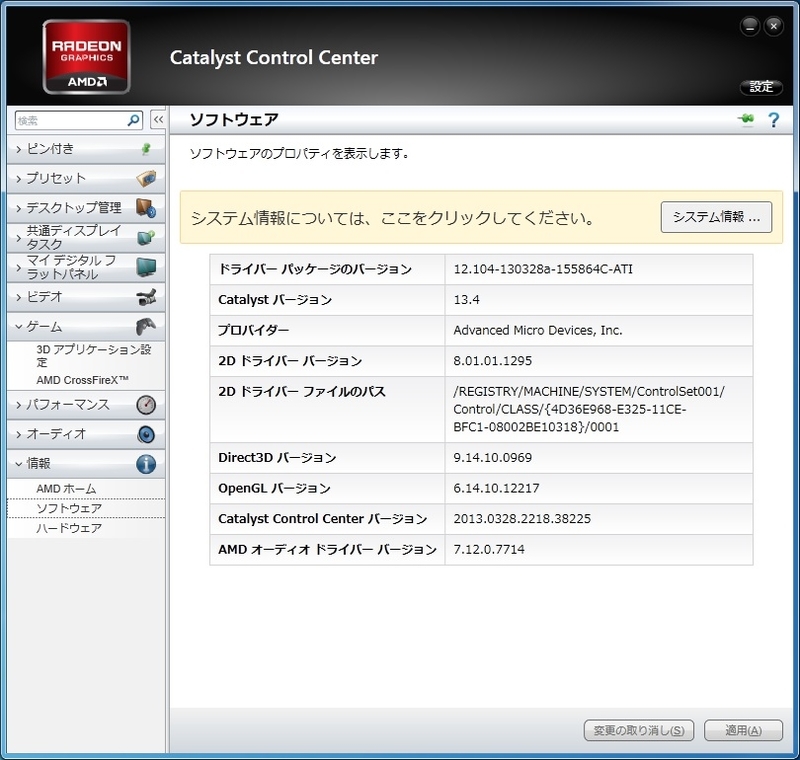The height and width of the screenshot is (760, 800).
Task: Minimize the Catalyst Control Center window
Action: click(x=749, y=27)
